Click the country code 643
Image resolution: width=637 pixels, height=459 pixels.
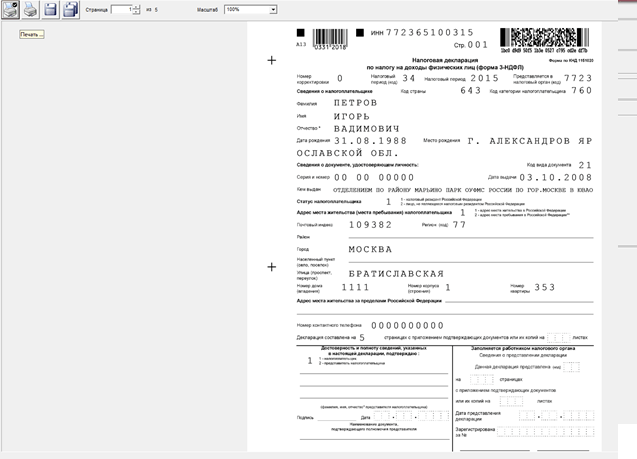(470, 90)
